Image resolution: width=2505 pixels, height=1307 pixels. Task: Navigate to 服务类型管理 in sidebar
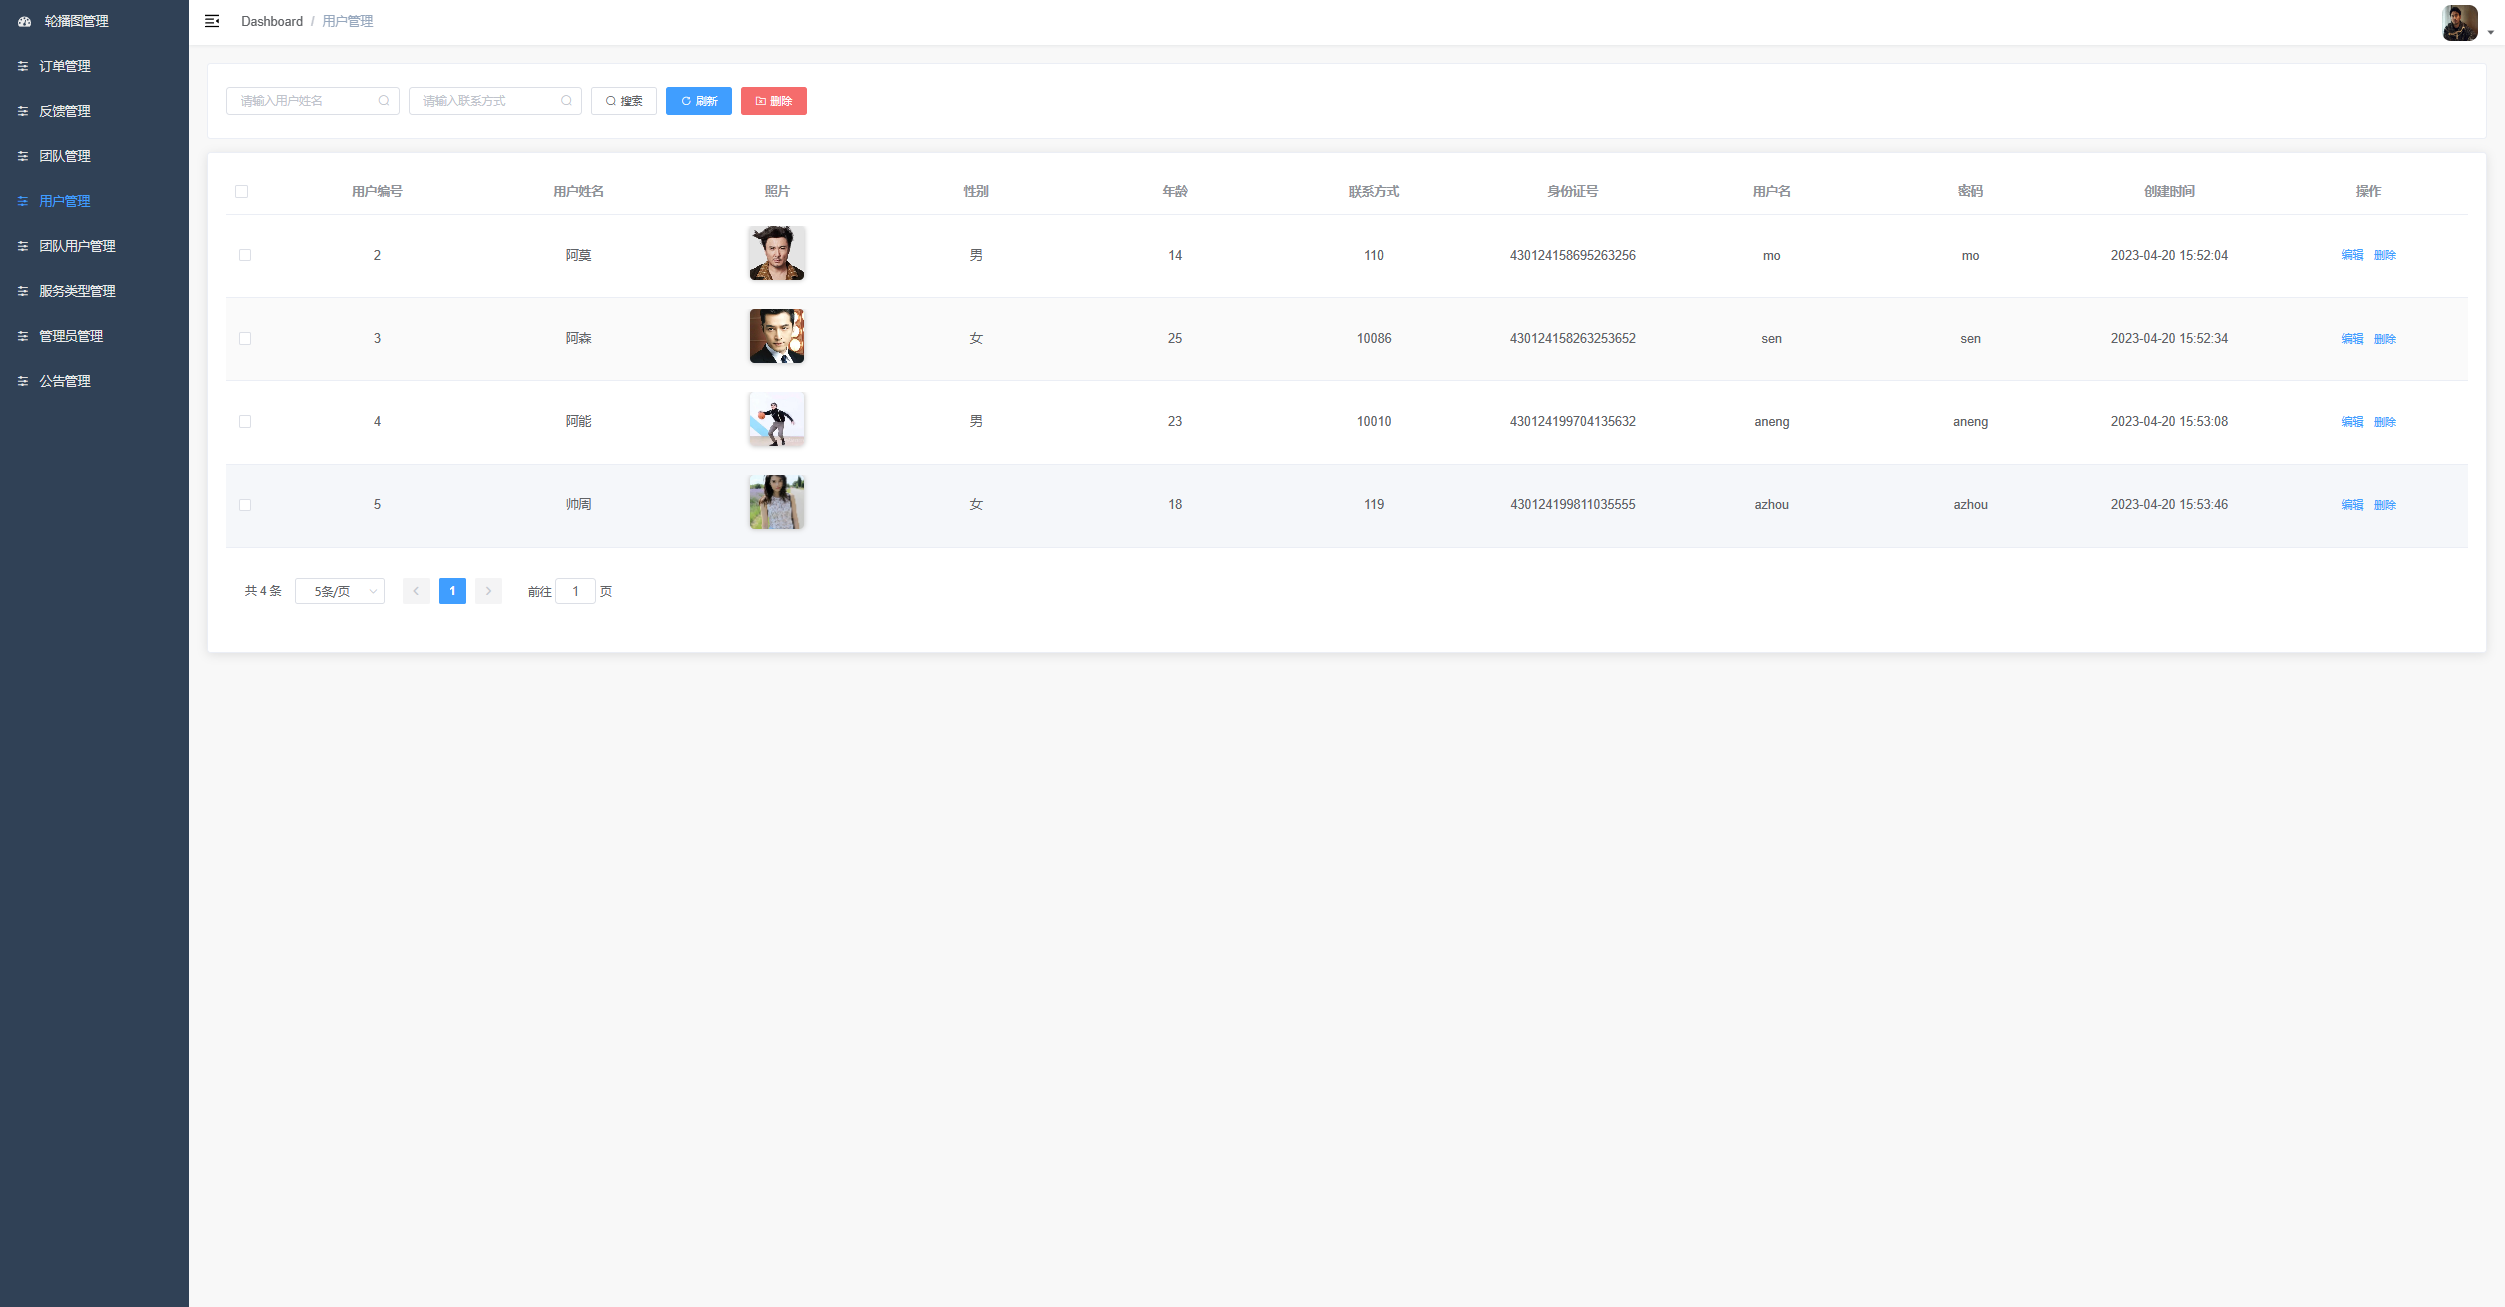pyautogui.click(x=77, y=291)
